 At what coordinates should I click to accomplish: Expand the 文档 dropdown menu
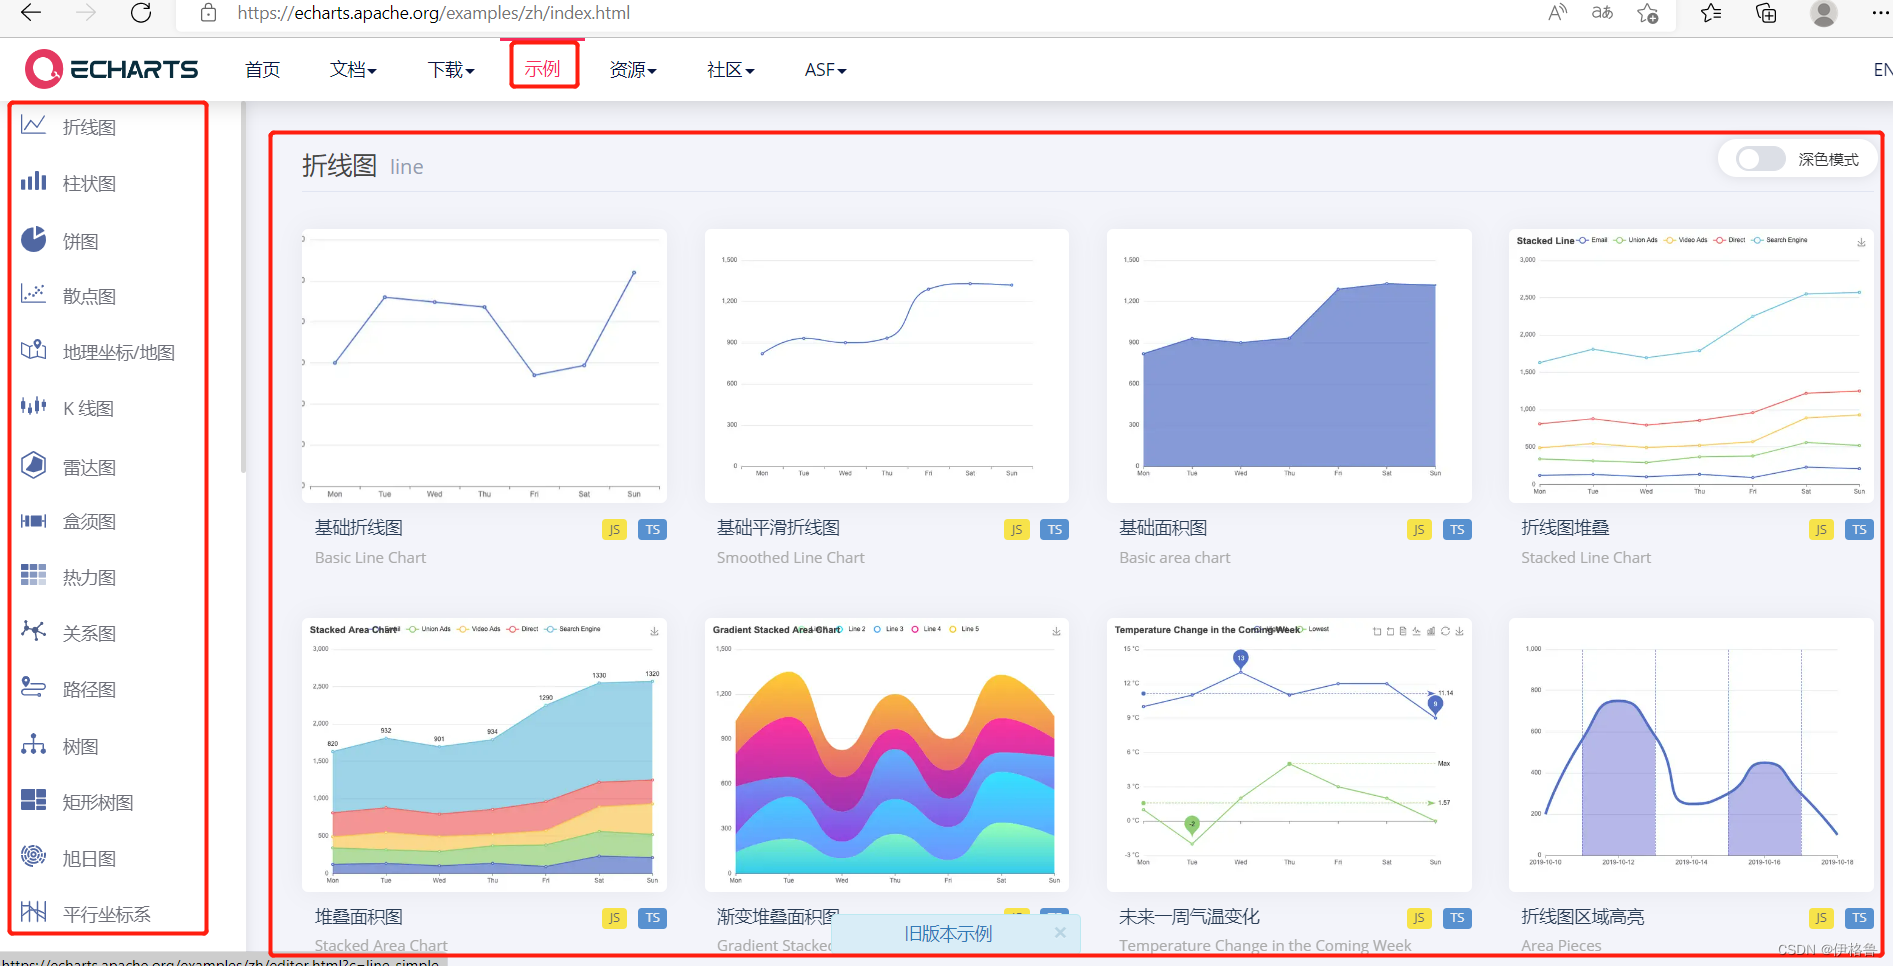coord(353,69)
